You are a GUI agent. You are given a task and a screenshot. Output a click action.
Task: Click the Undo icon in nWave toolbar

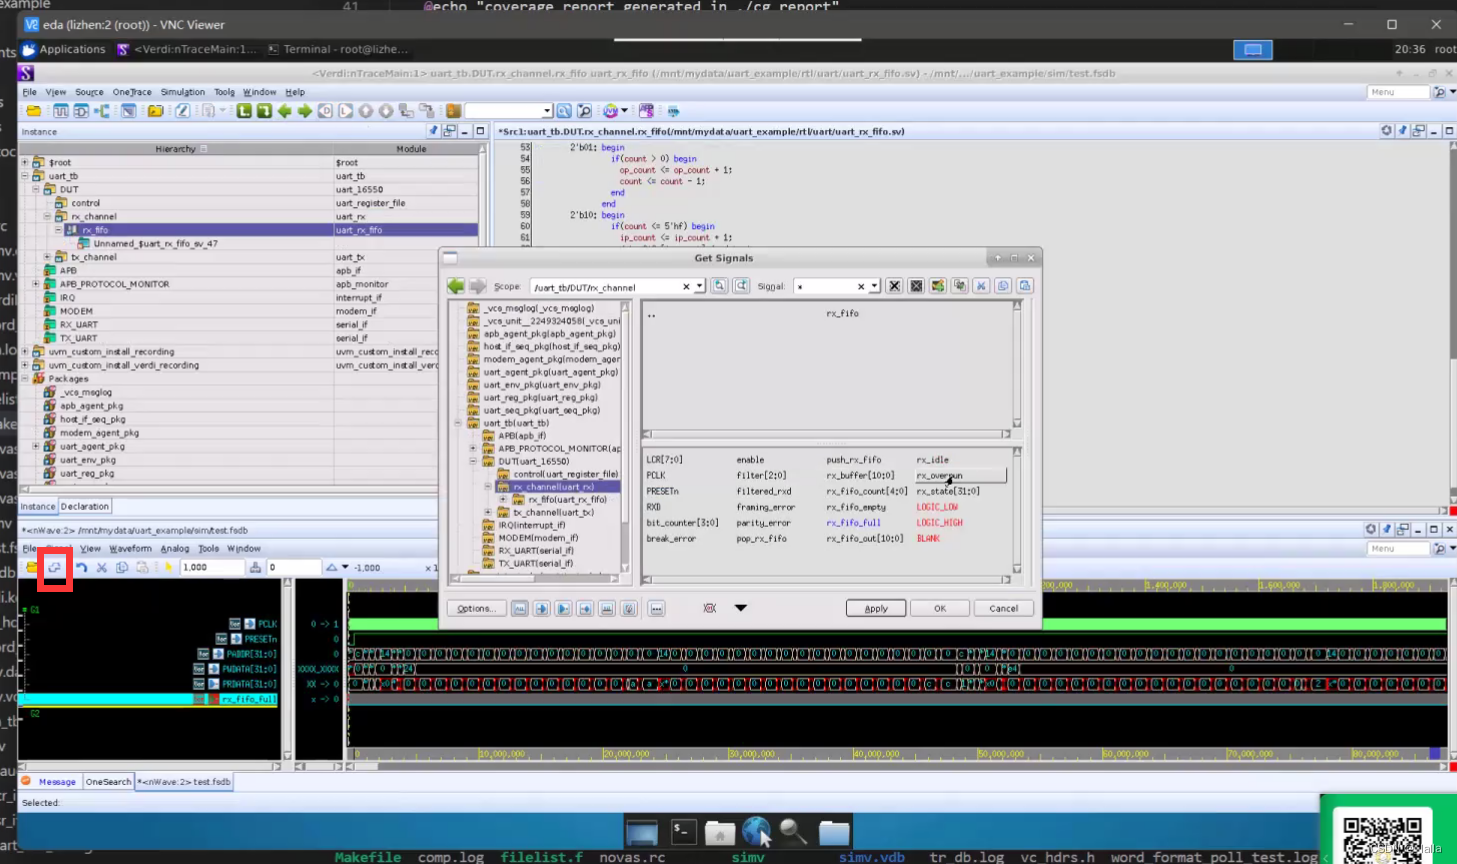pos(81,567)
